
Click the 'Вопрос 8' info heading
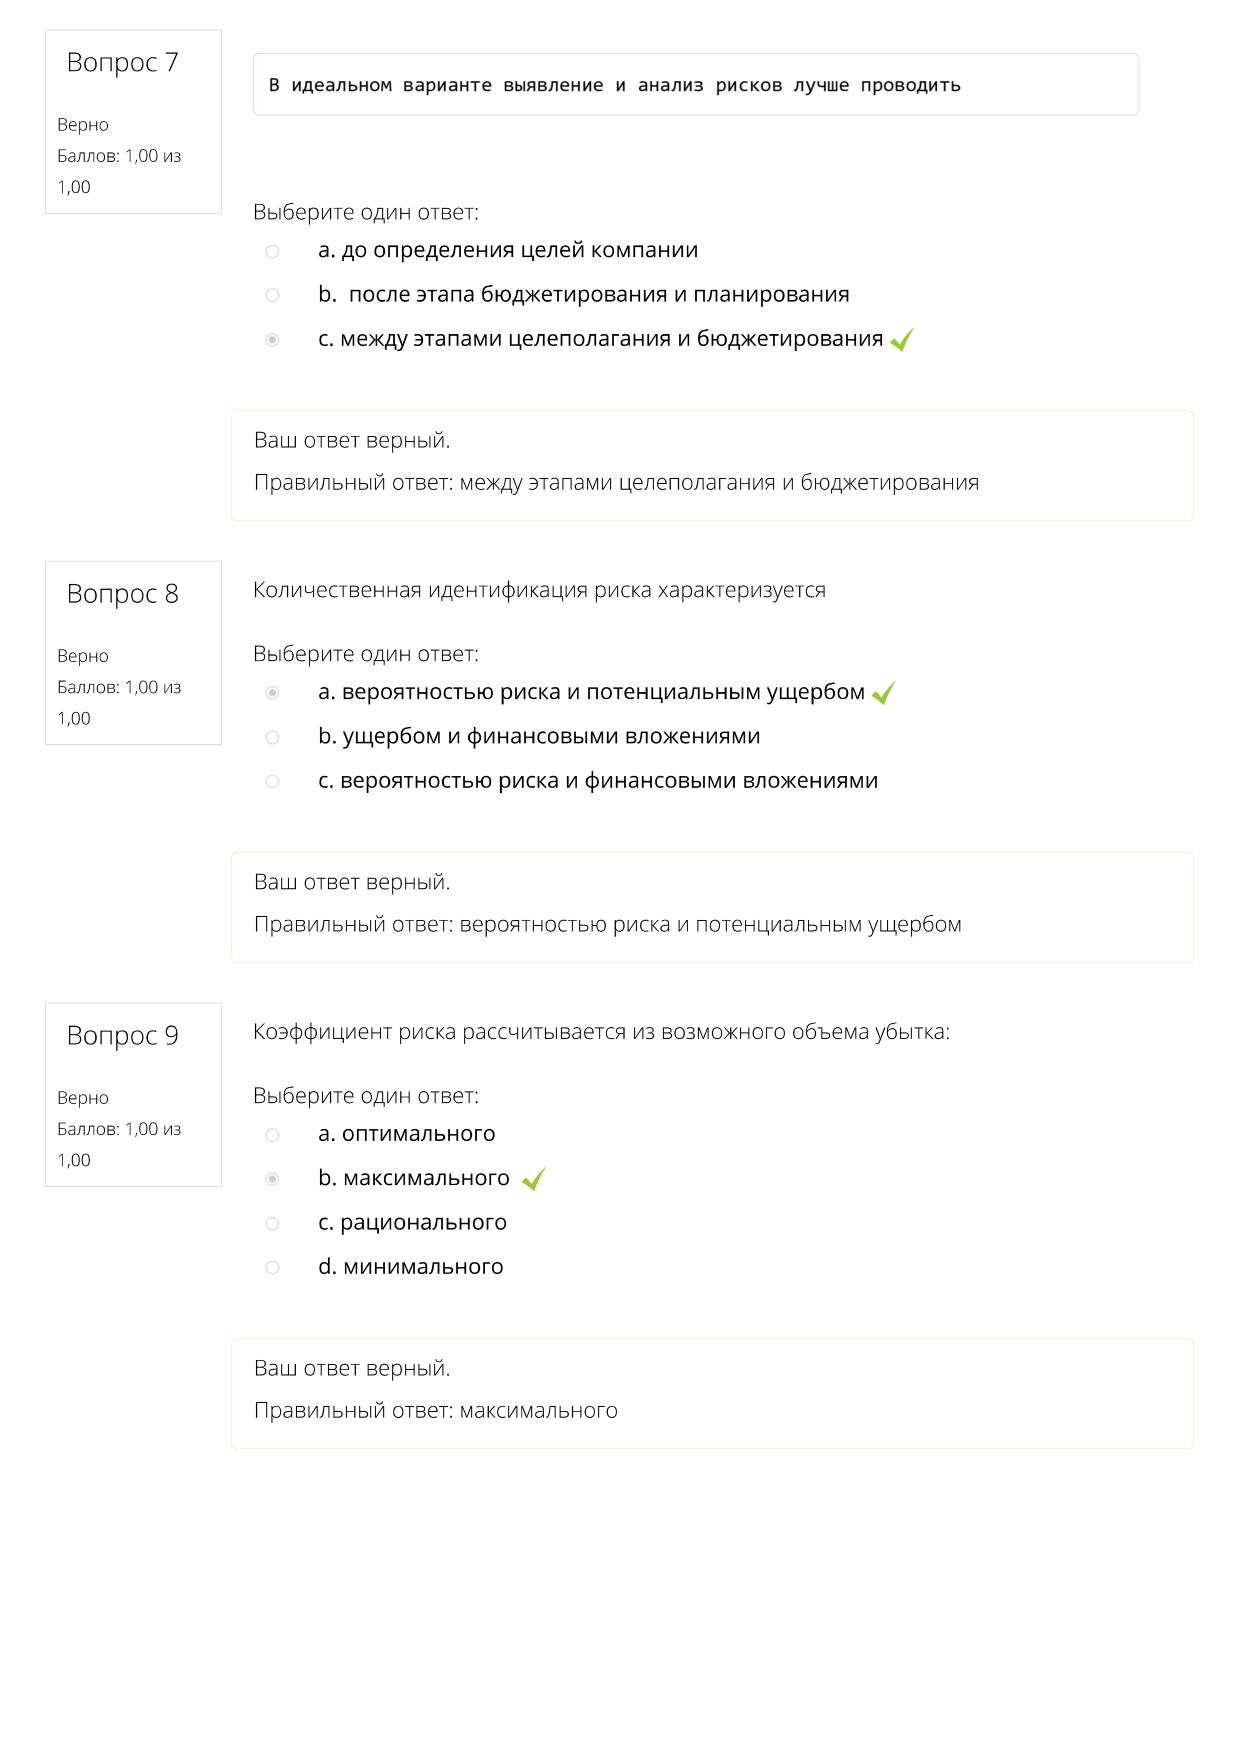pos(122,594)
